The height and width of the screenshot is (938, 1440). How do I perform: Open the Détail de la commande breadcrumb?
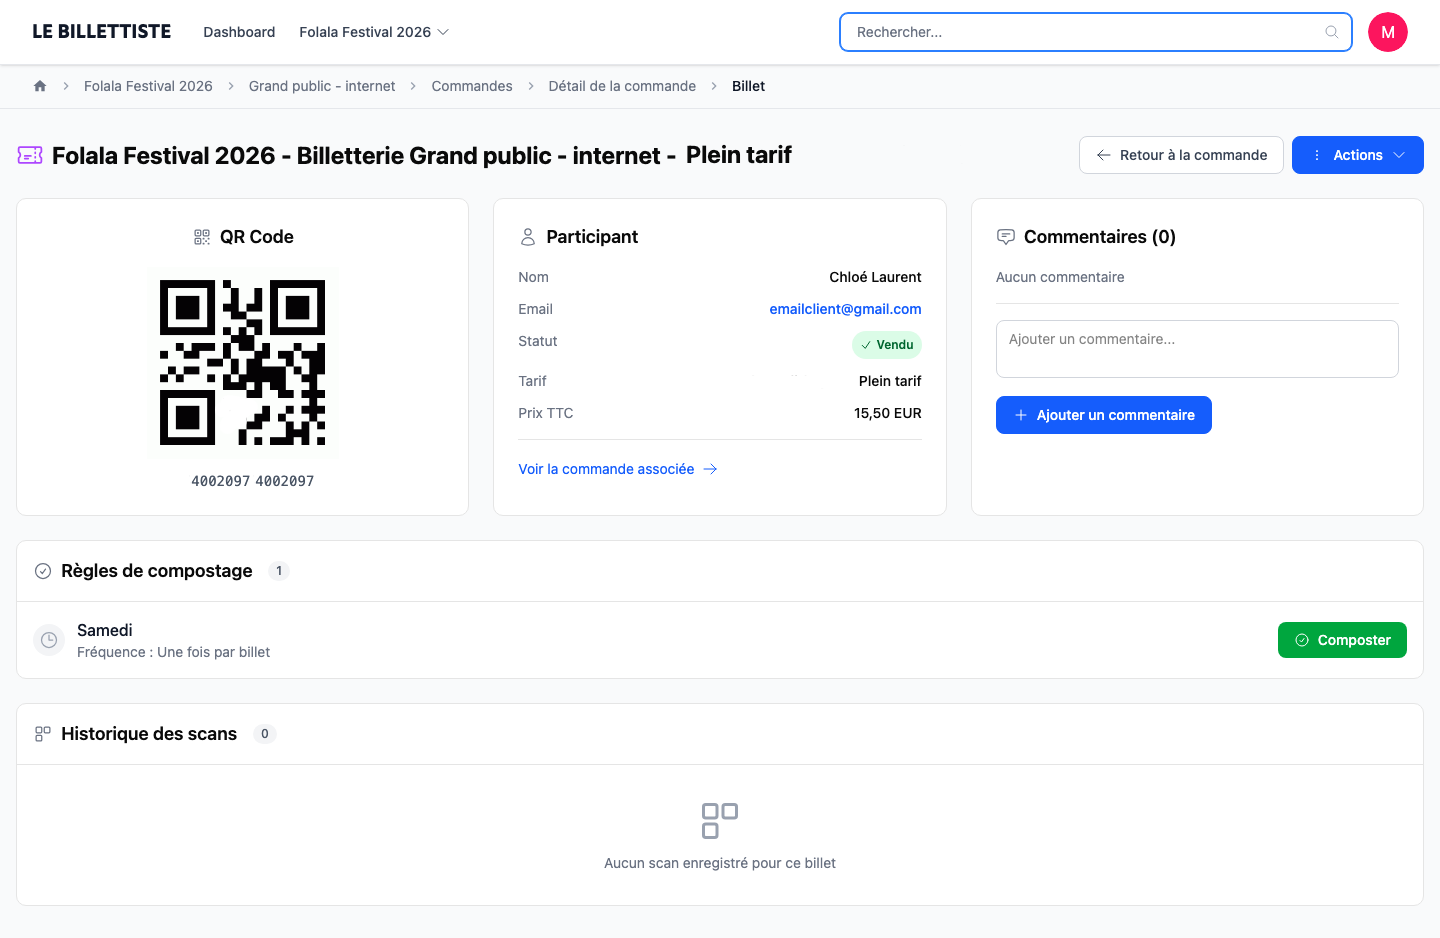point(622,86)
